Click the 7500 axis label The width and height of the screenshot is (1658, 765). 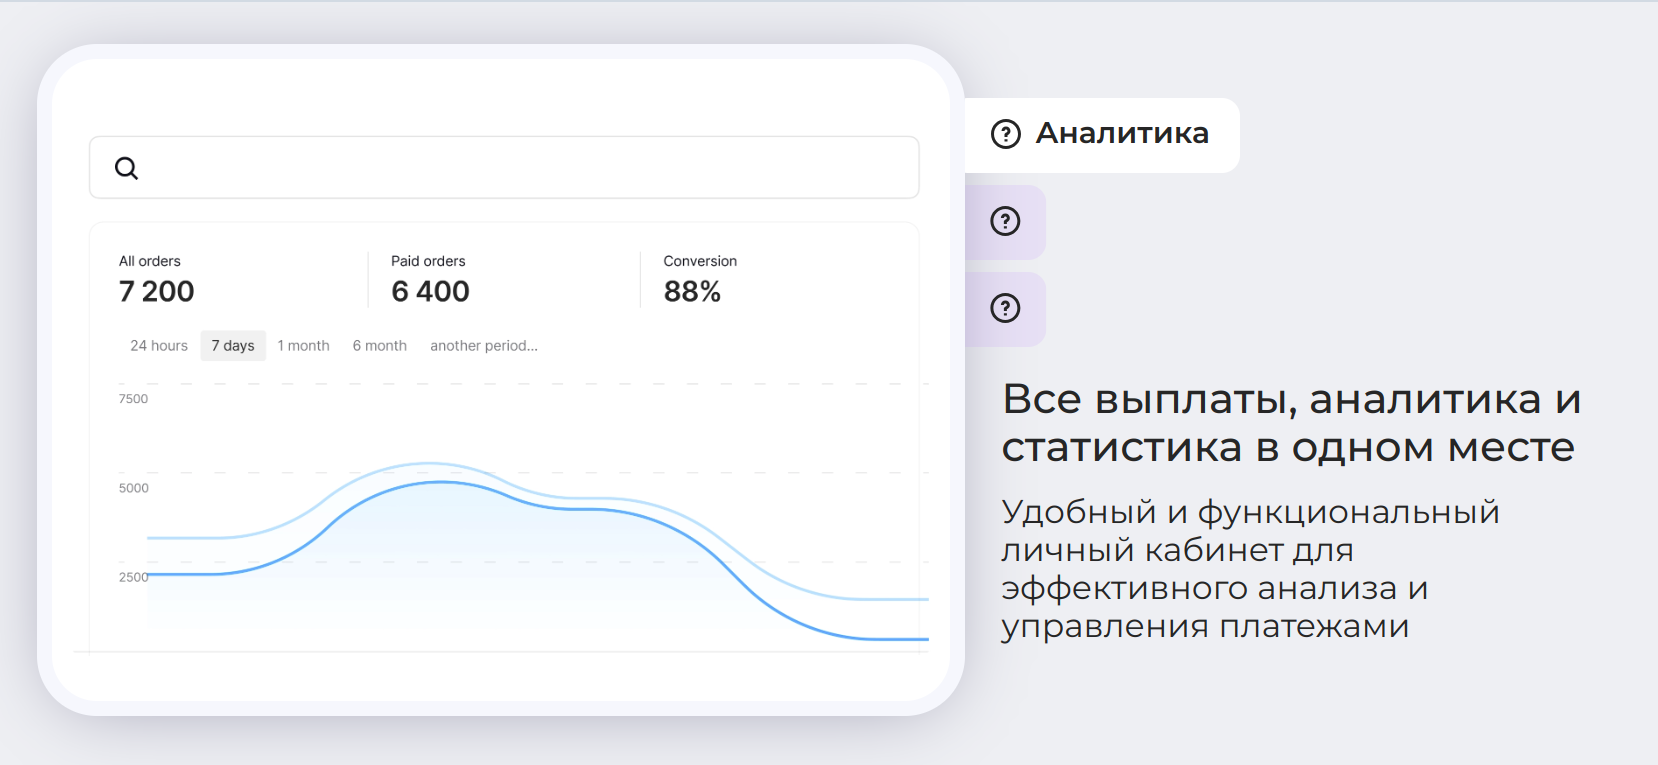pyautogui.click(x=133, y=399)
